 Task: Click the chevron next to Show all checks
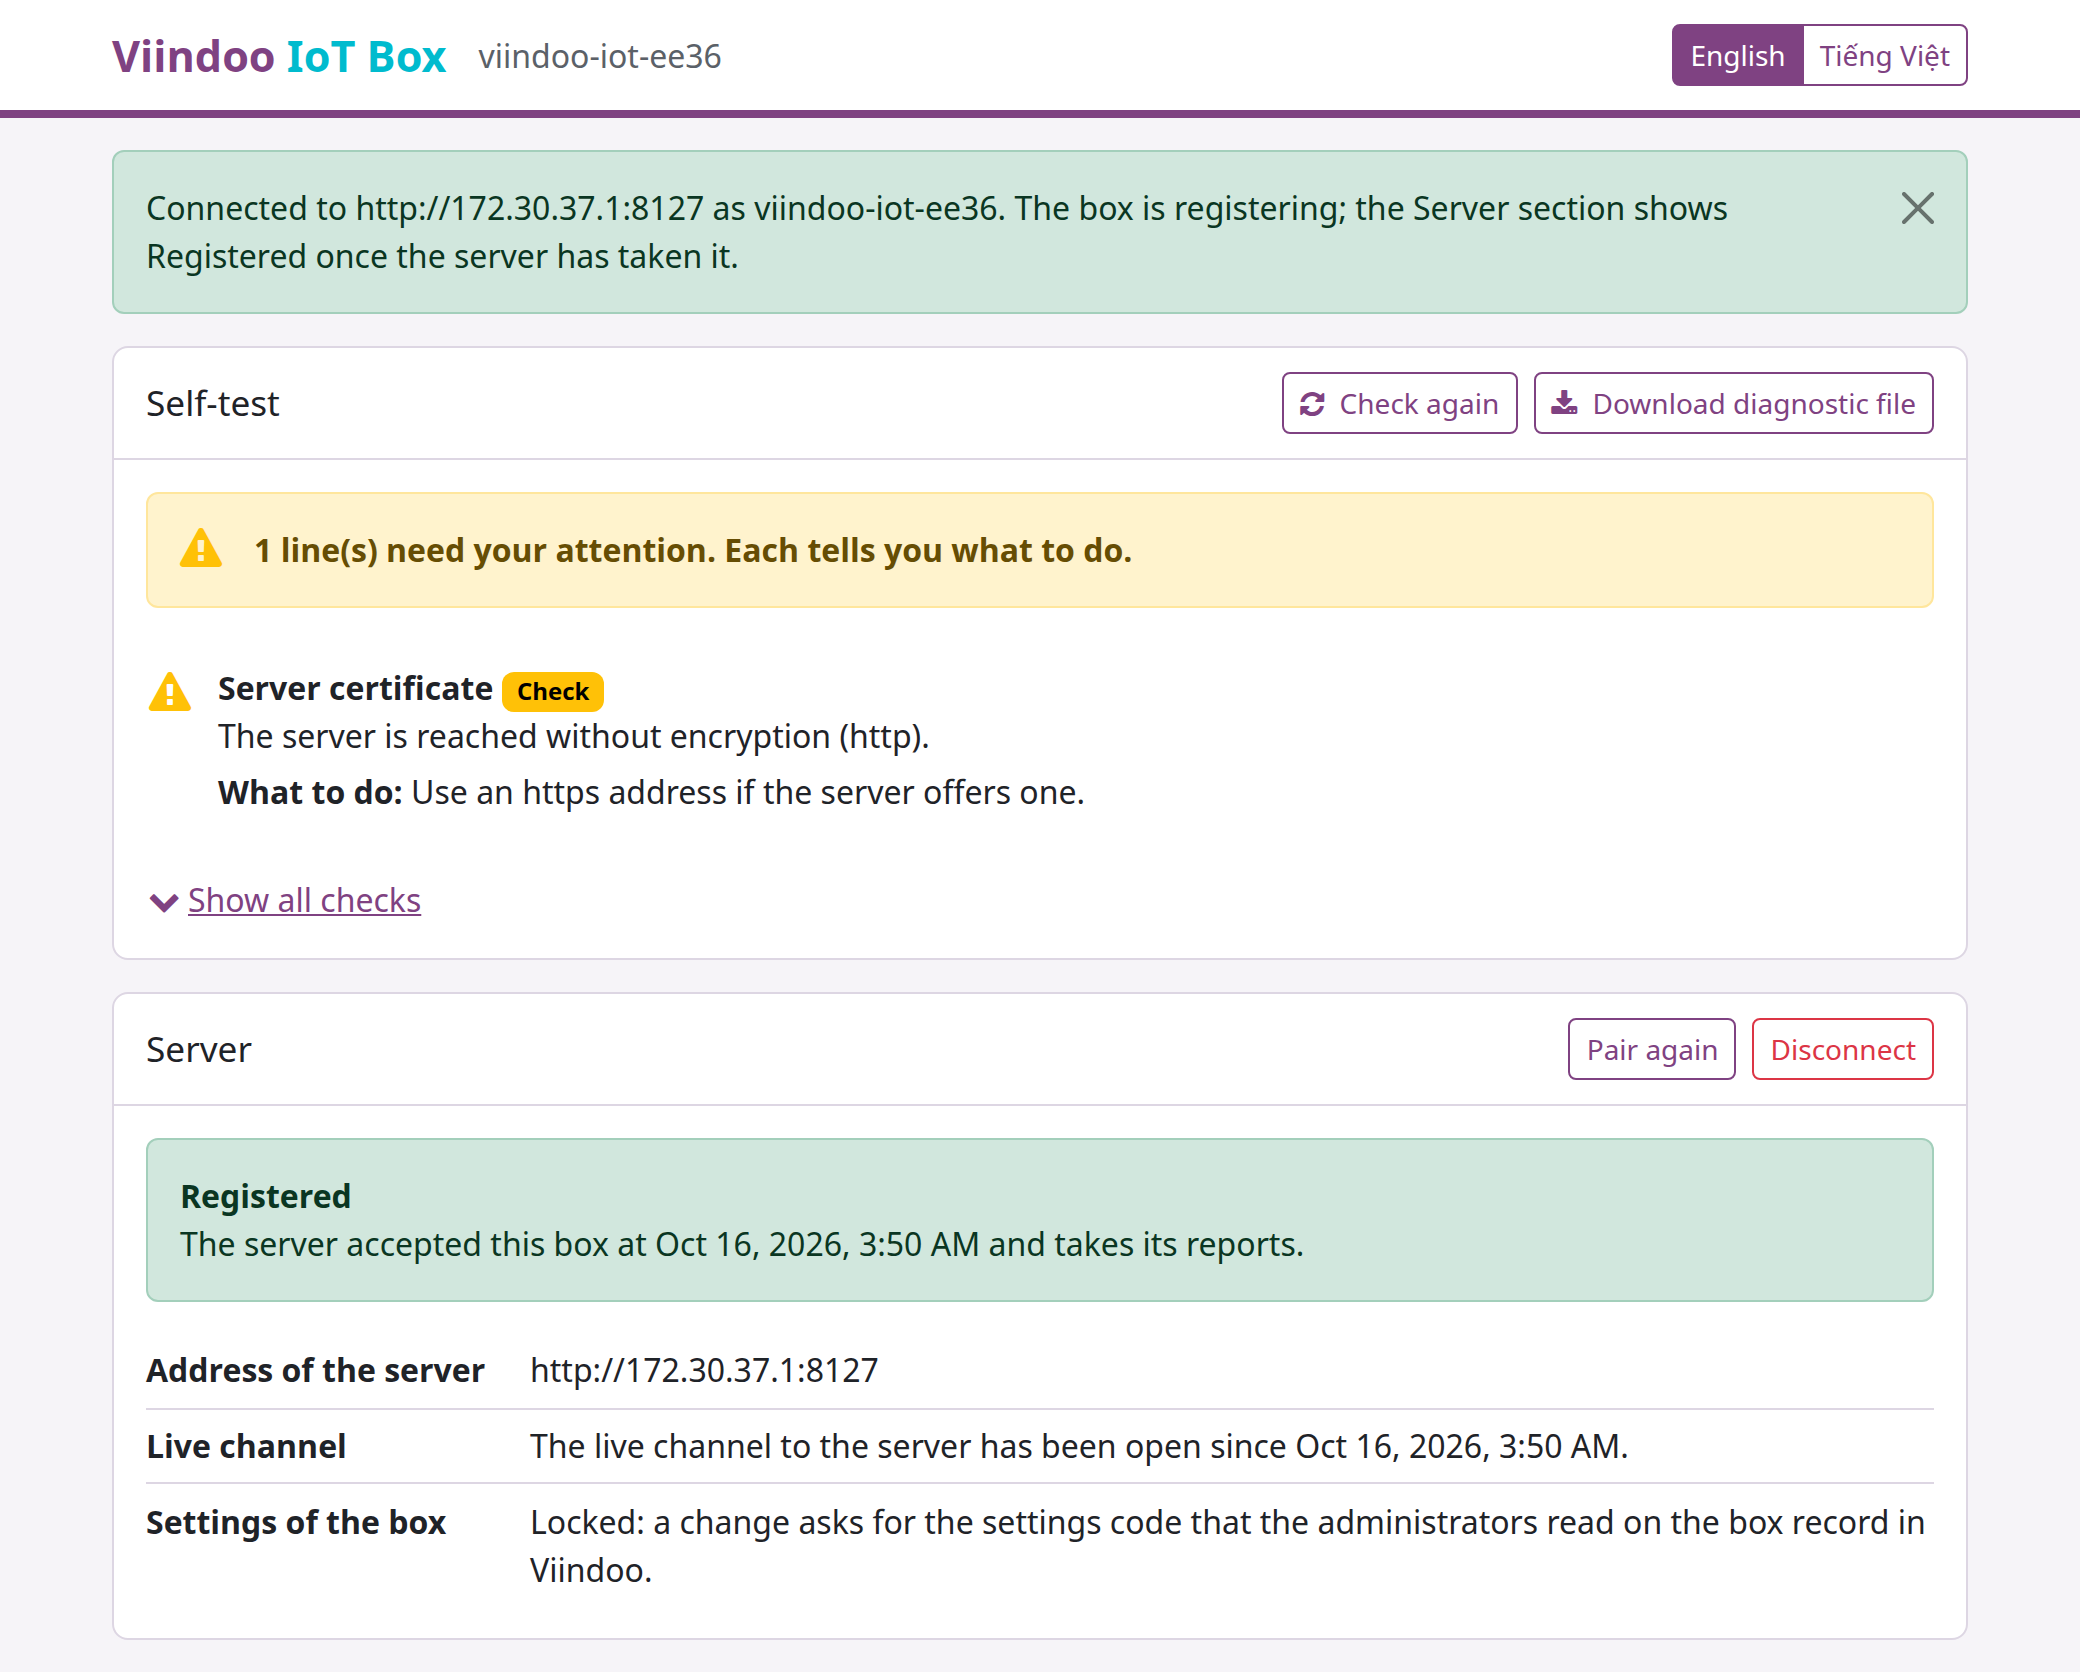163,902
